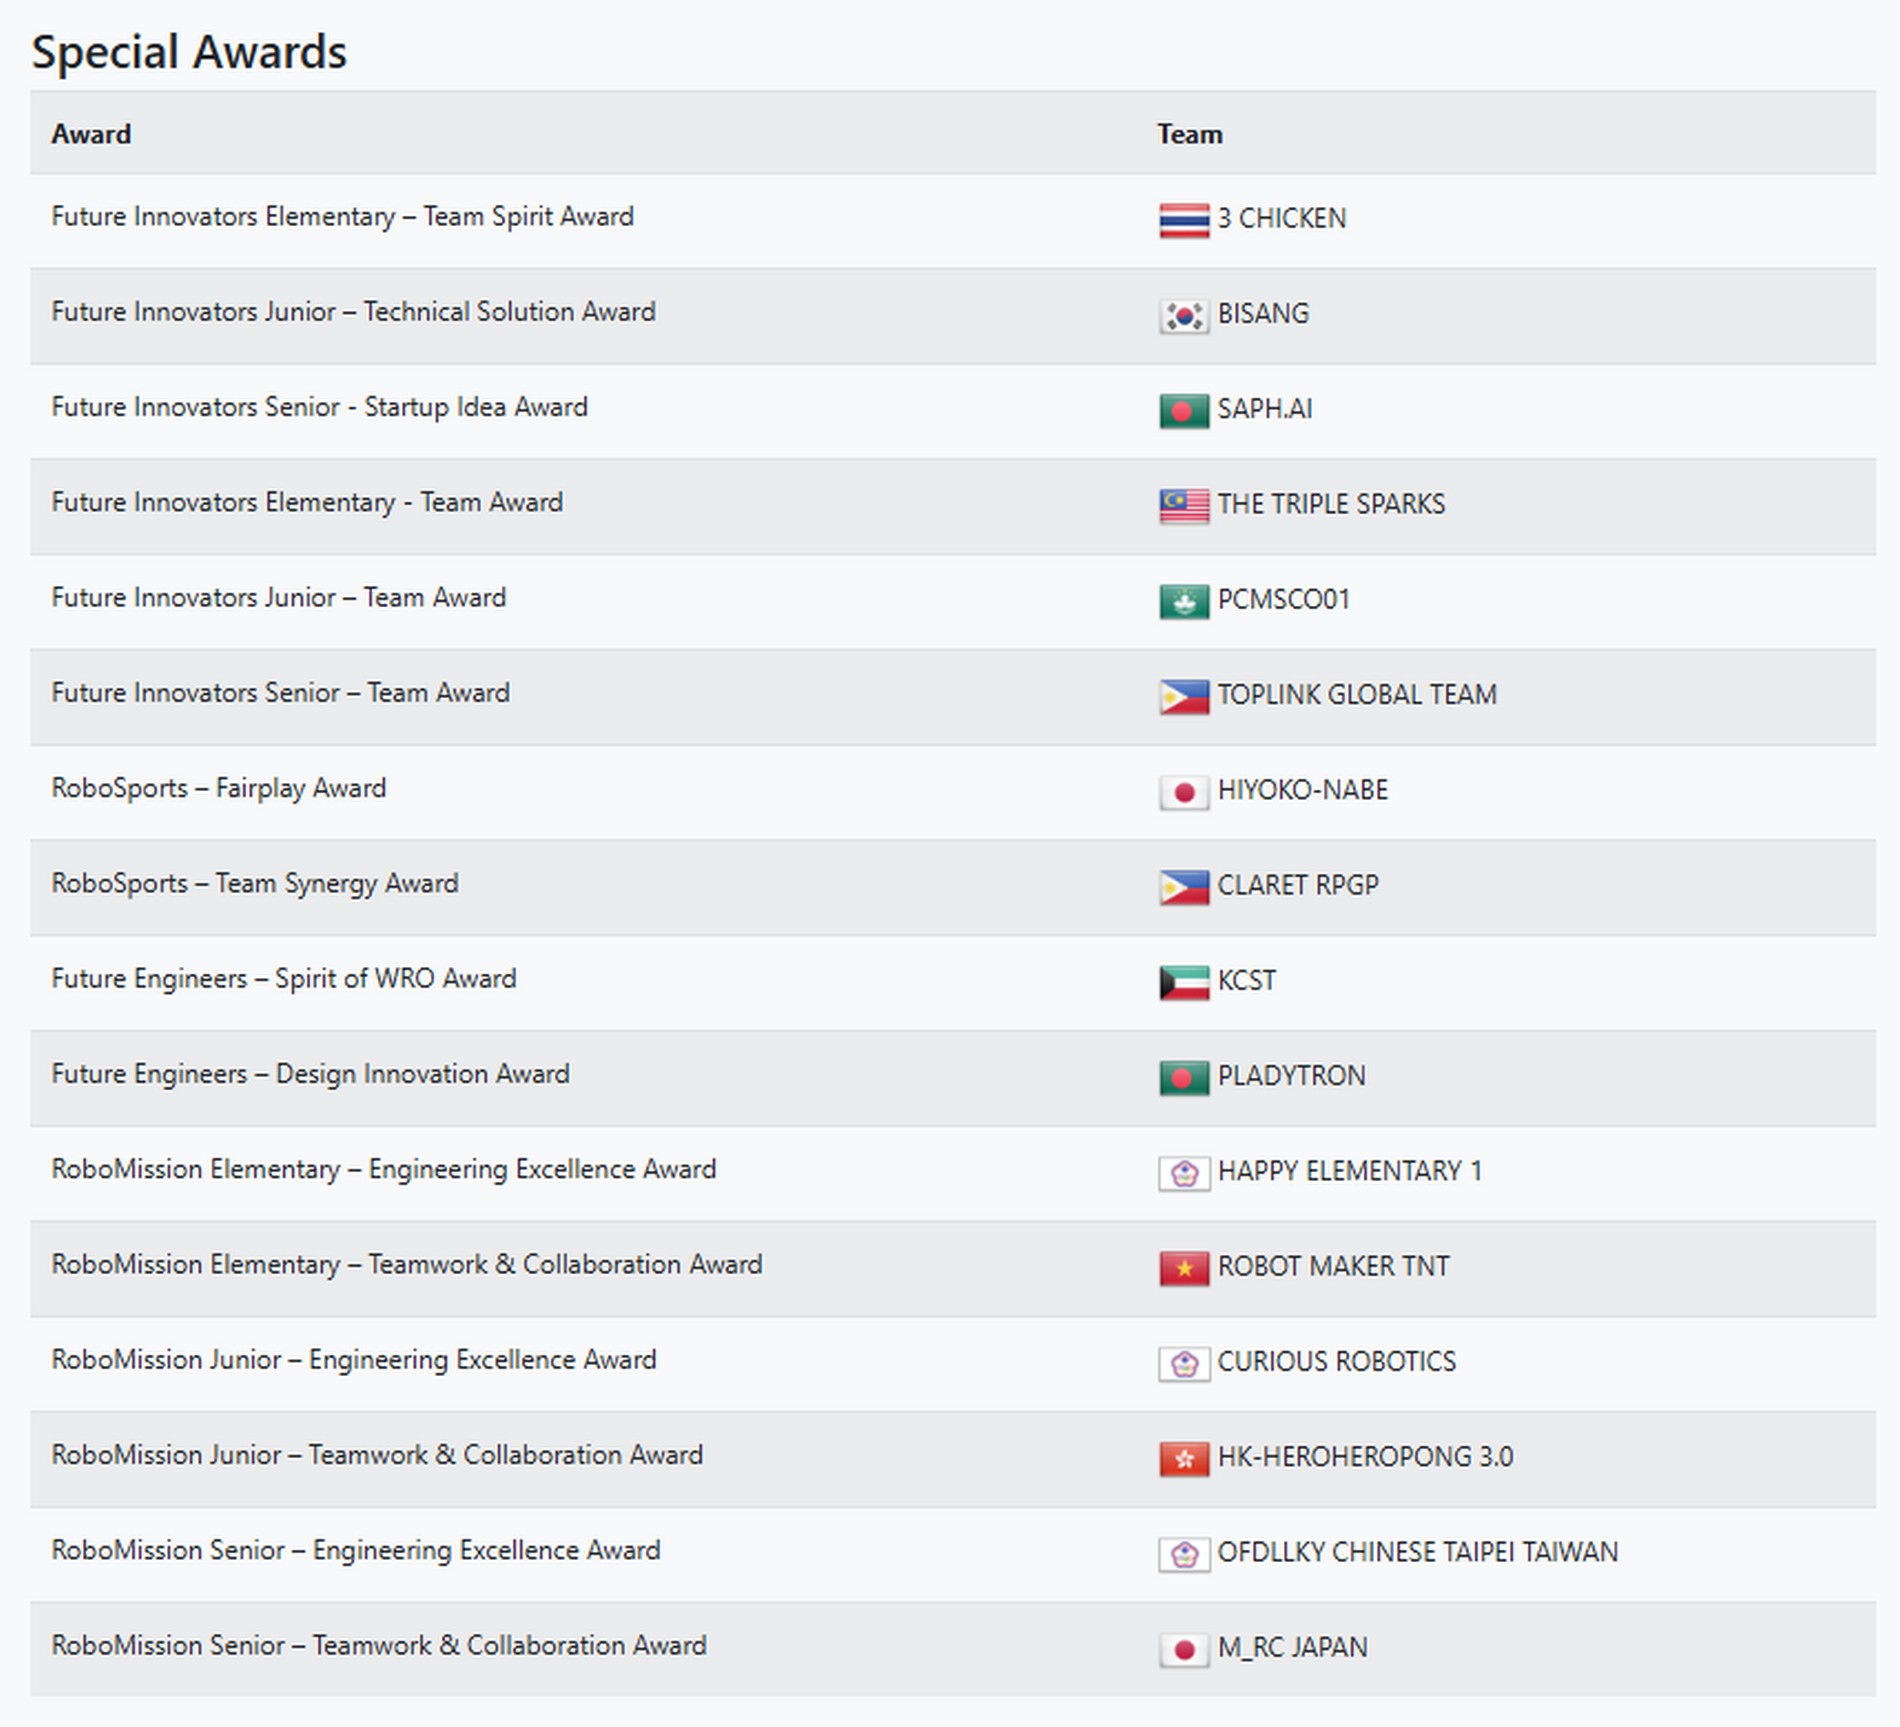Click the Chinese Taipei flag beside CURIOUS ROBOTICS

click(x=1184, y=1364)
